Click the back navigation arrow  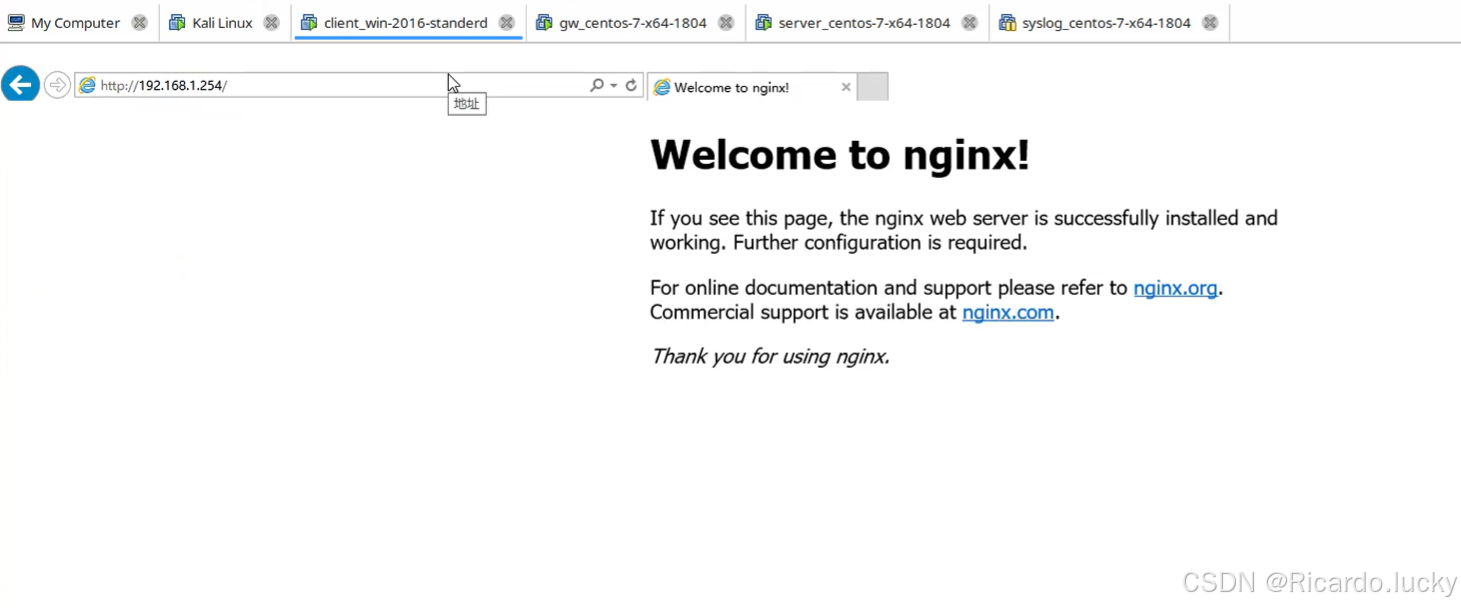point(20,84)
